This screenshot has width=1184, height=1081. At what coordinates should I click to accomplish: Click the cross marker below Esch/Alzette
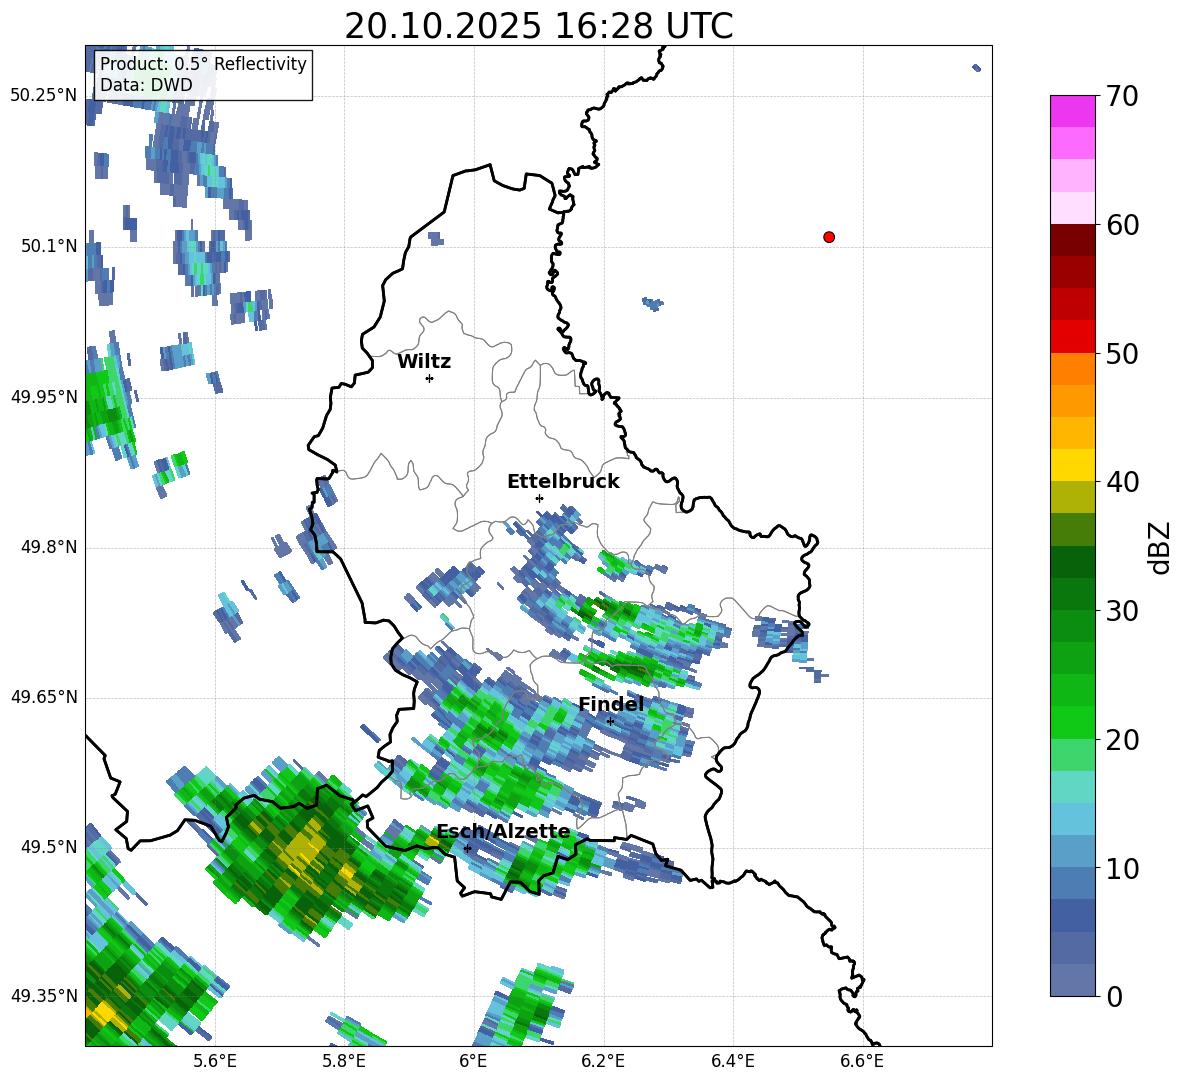467,848
